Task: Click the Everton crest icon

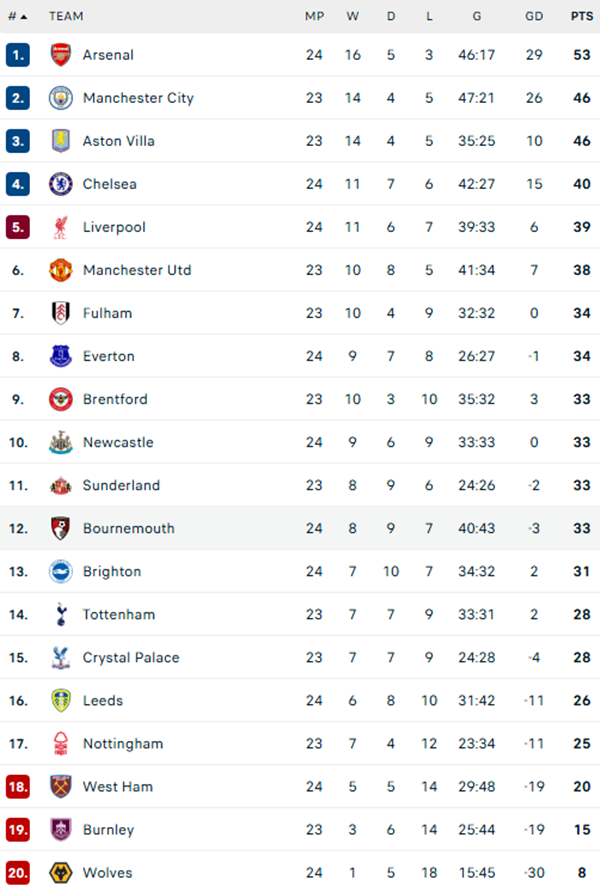Action: [60, 356]
